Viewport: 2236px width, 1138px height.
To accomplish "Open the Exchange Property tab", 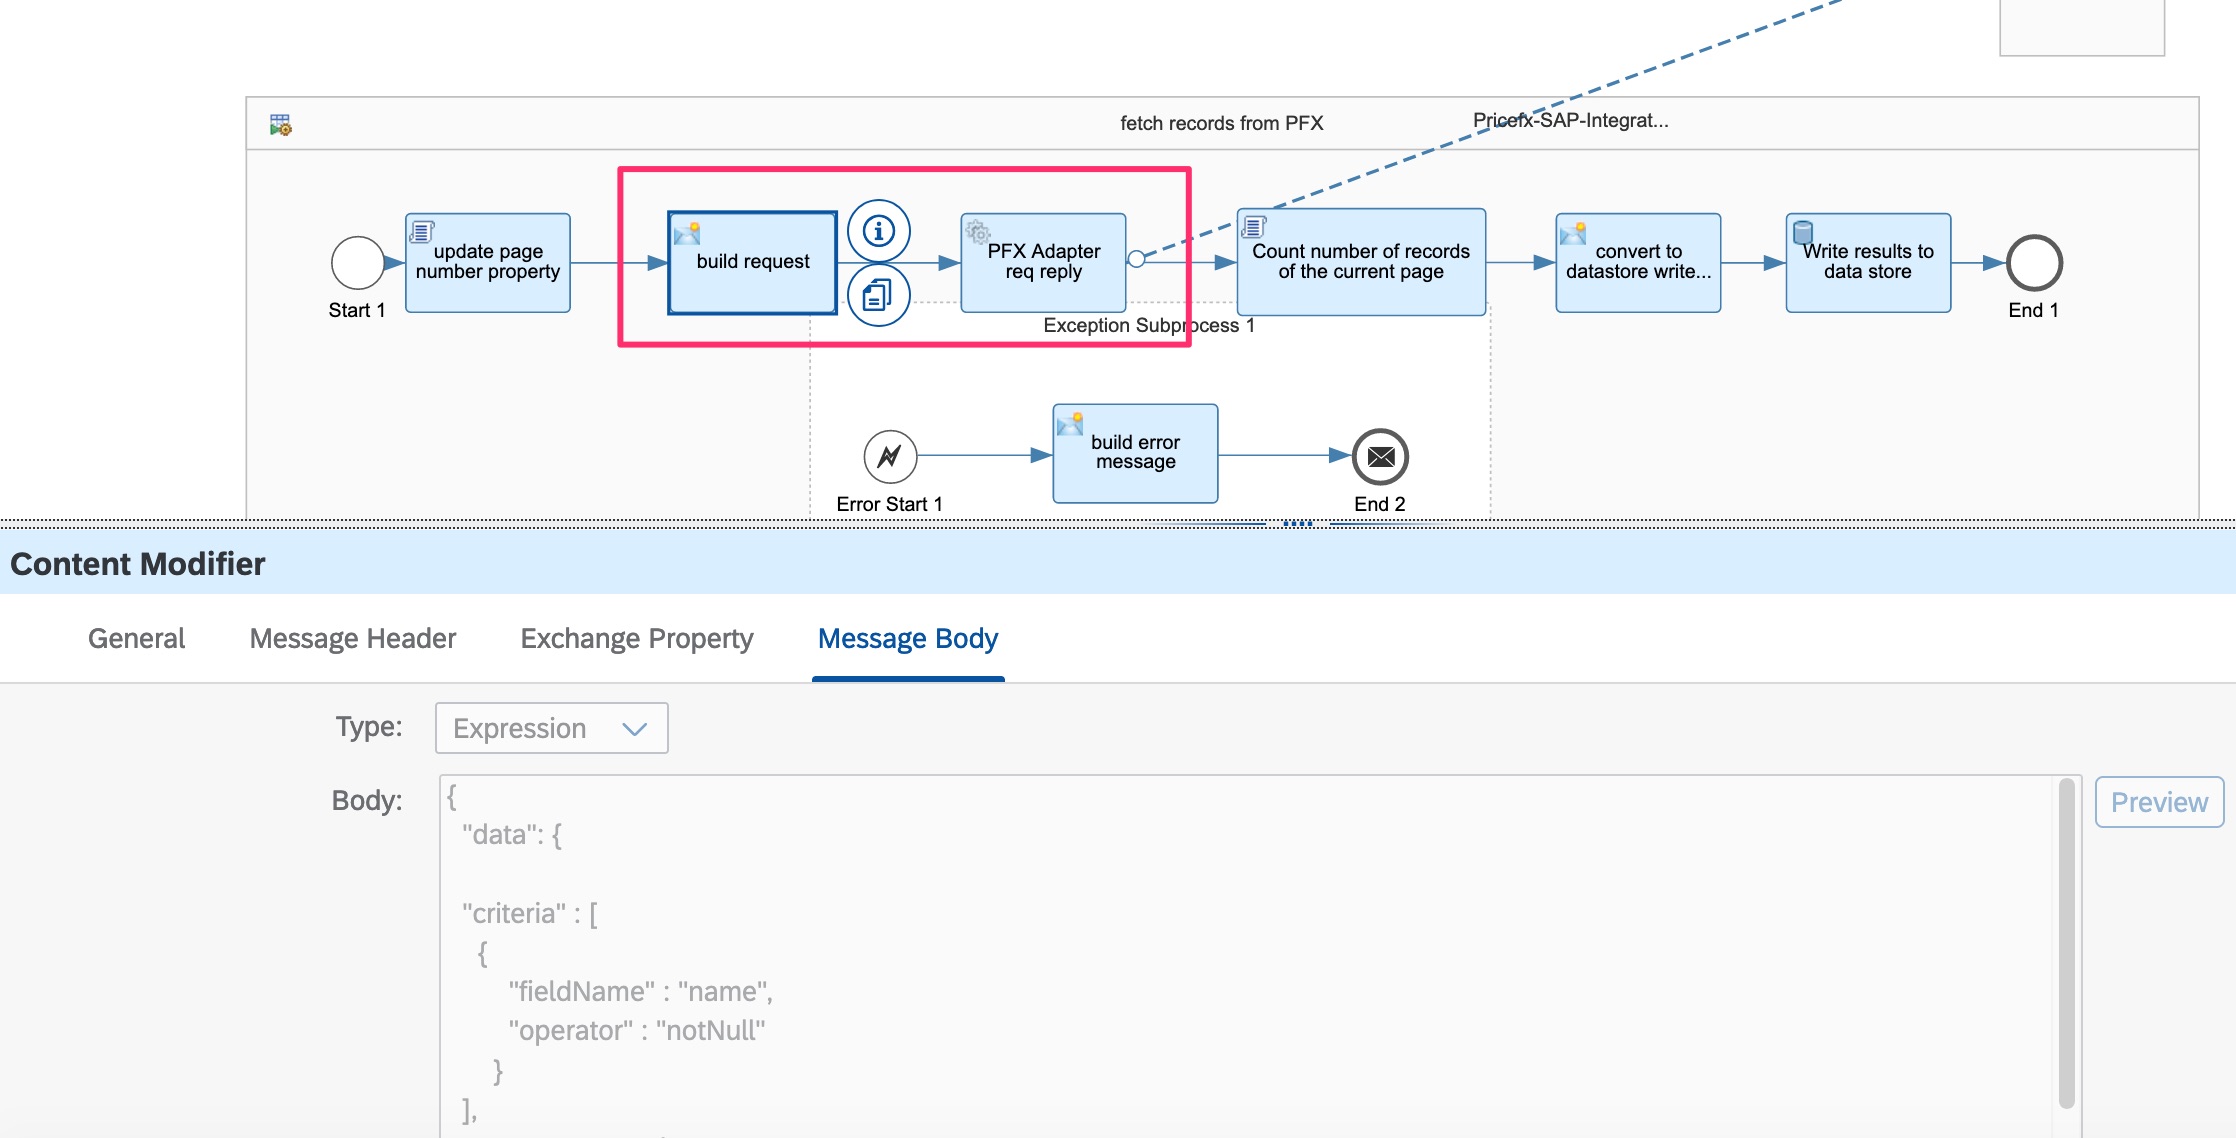I will (x=636, y=638).
